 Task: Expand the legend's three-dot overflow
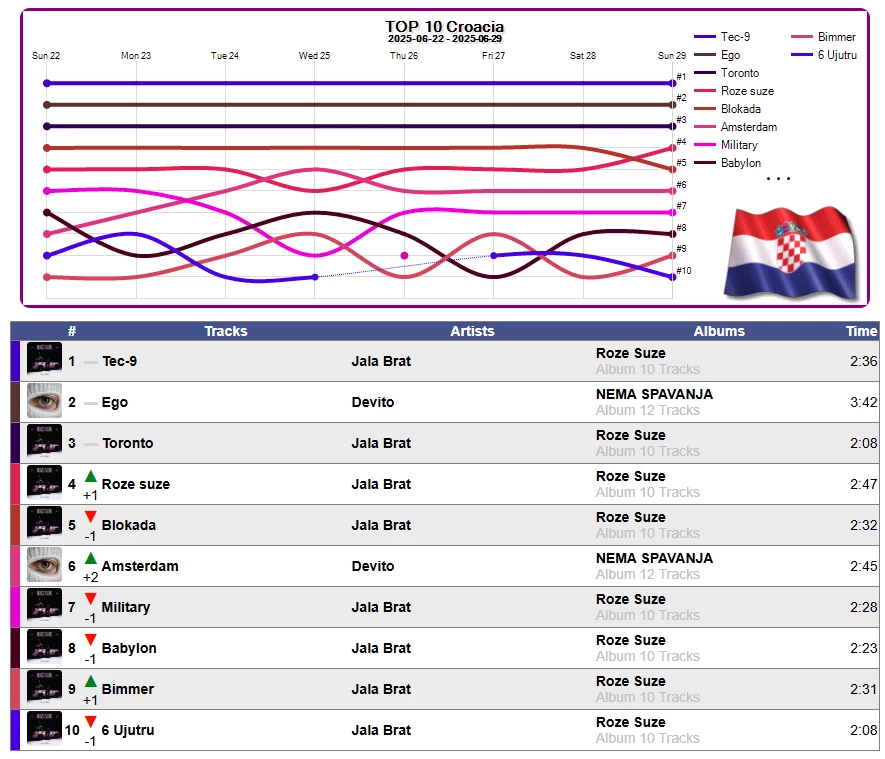tap(778, 178)
